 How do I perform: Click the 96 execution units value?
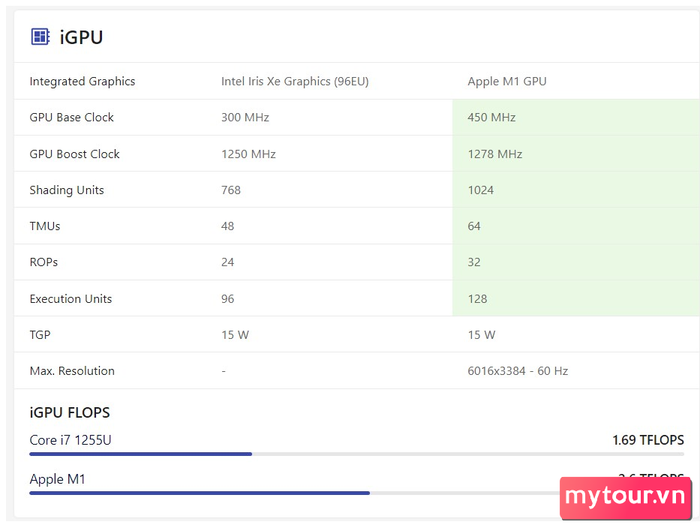(x=227, y=299)
